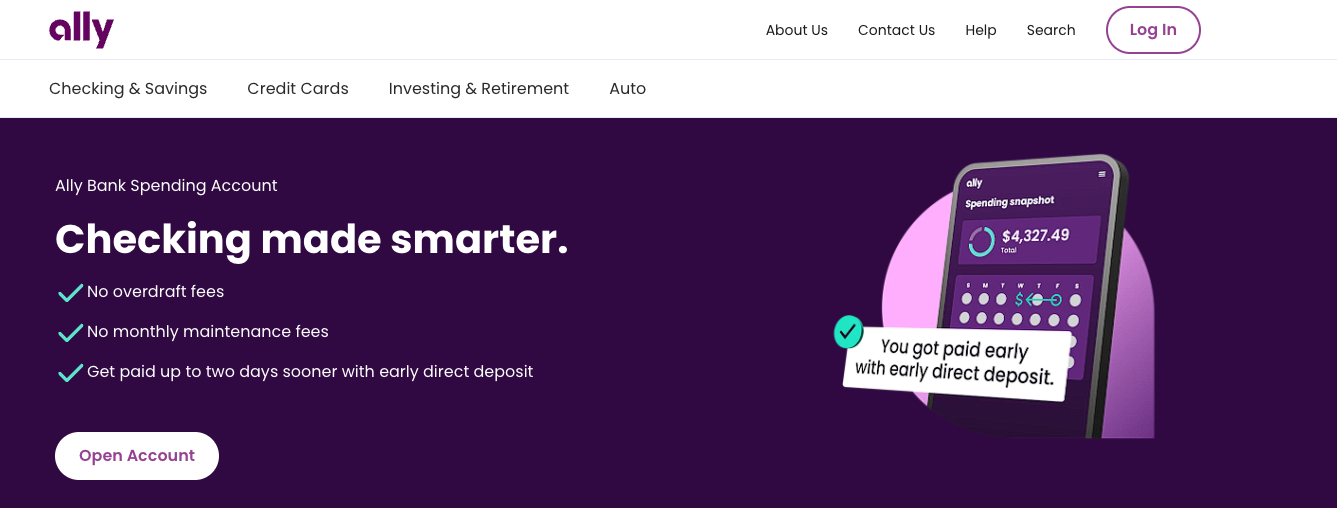Tap the hamburger menu icon on the phone
Screen dimensions: 1337x508
1102,174
